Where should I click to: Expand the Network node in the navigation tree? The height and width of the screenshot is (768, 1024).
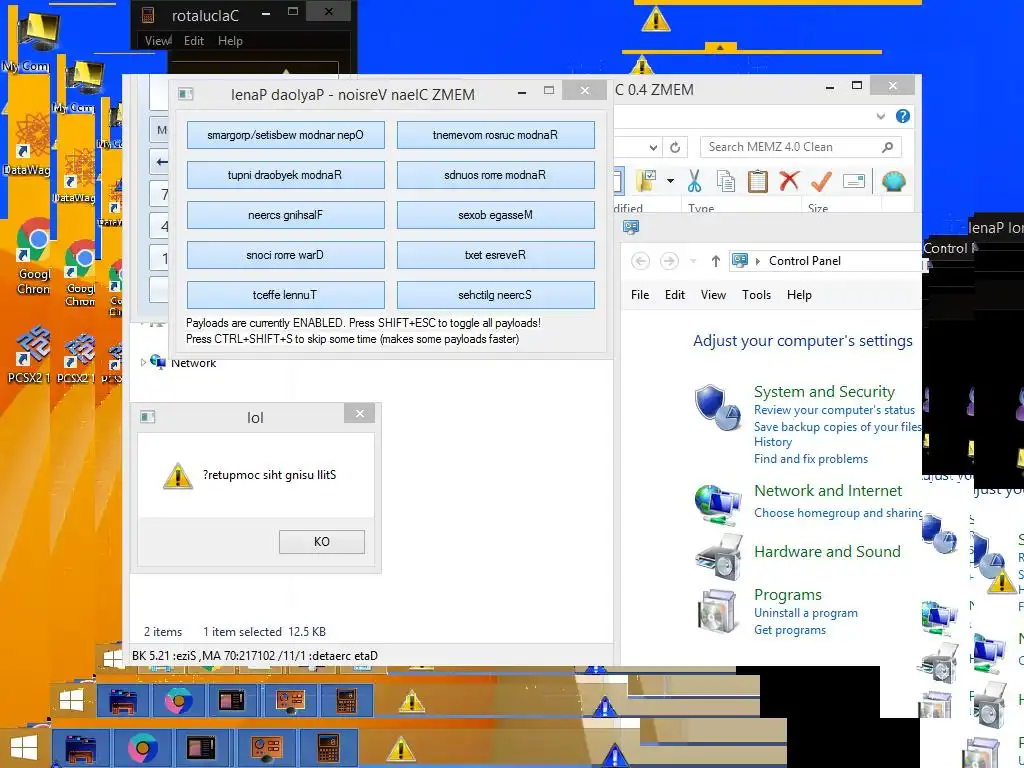(143, 362)
